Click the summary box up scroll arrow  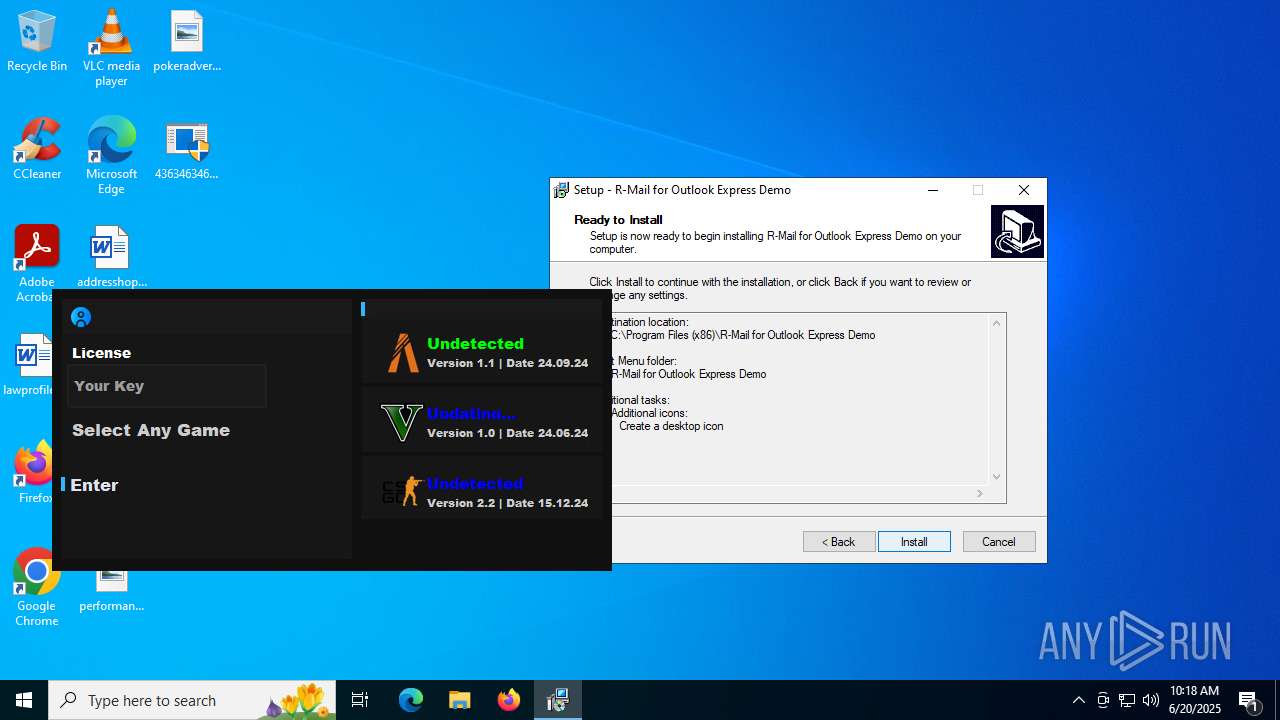pos(996,323)
